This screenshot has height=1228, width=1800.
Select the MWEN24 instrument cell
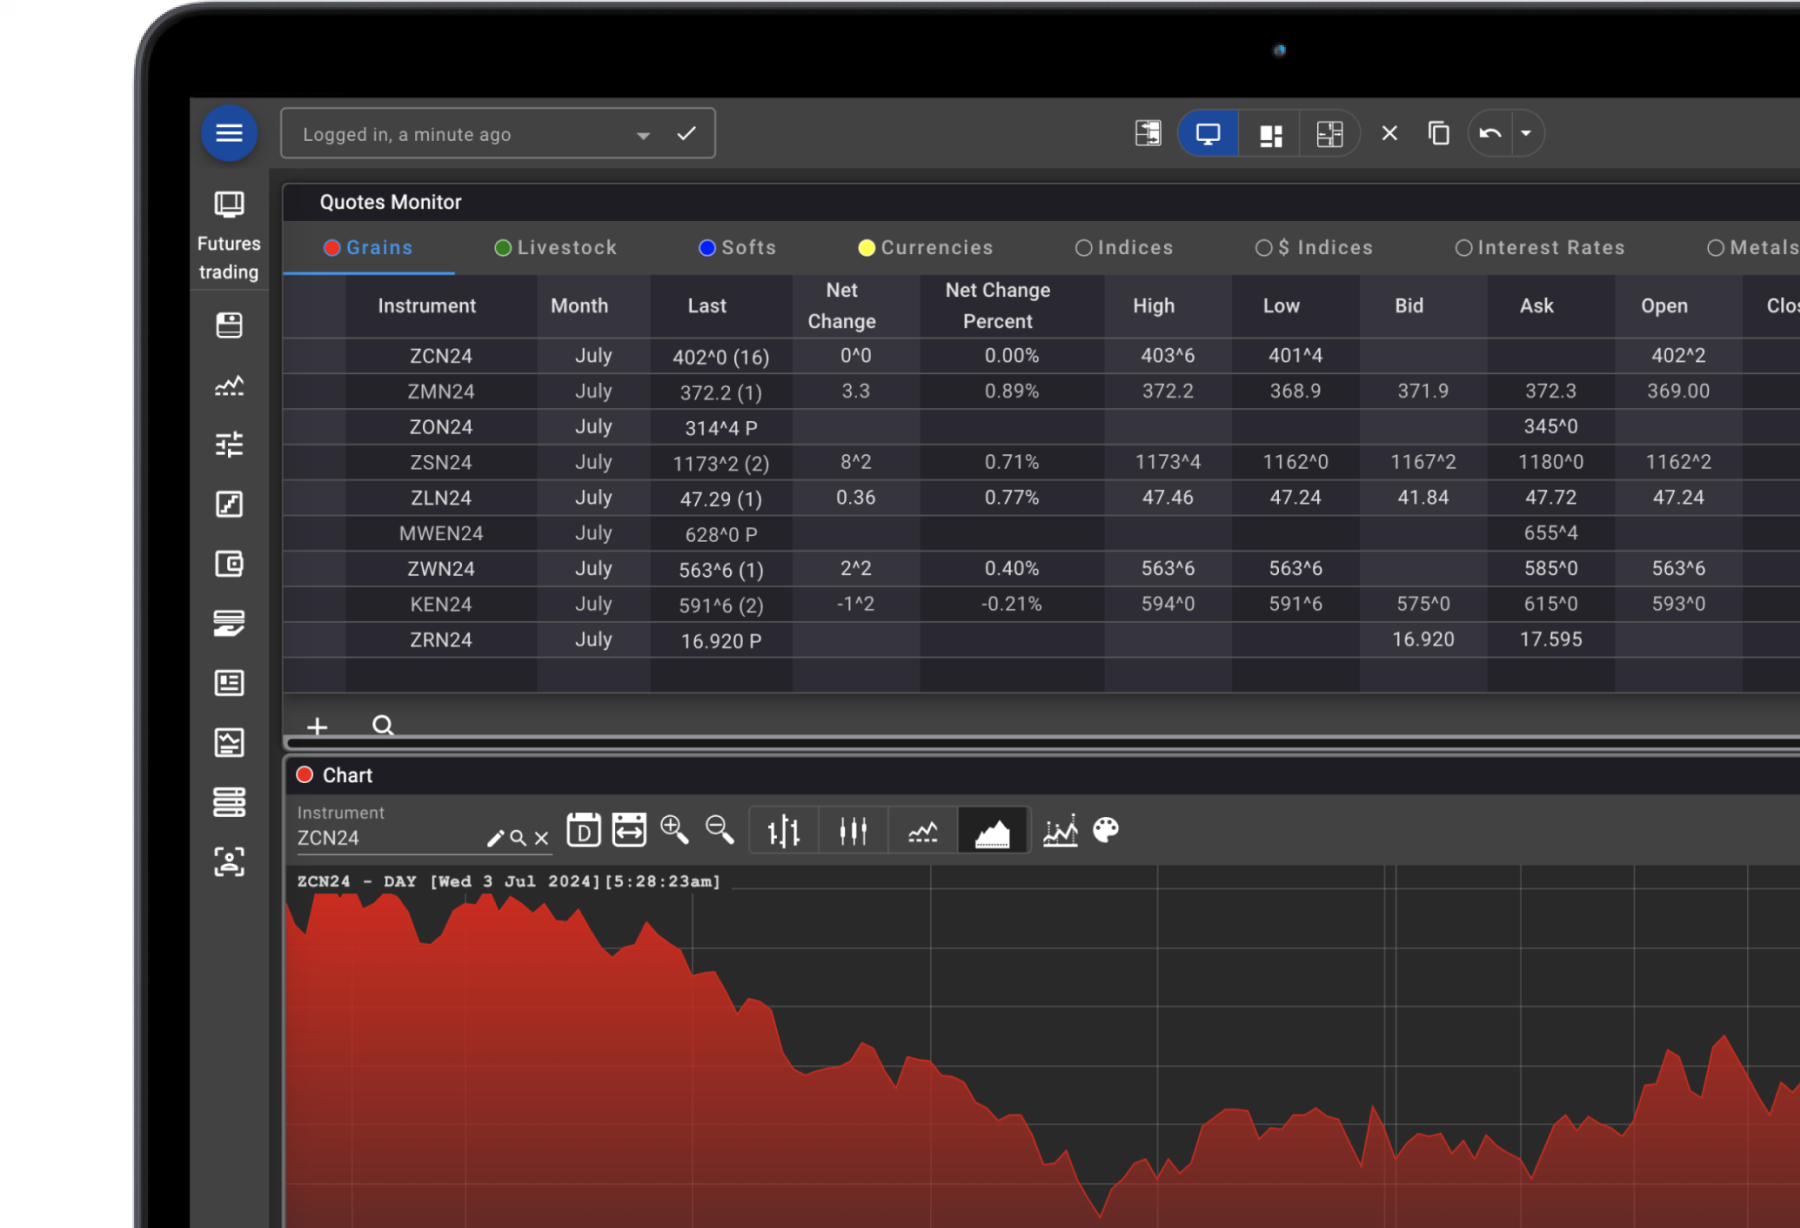pos(441,533)
